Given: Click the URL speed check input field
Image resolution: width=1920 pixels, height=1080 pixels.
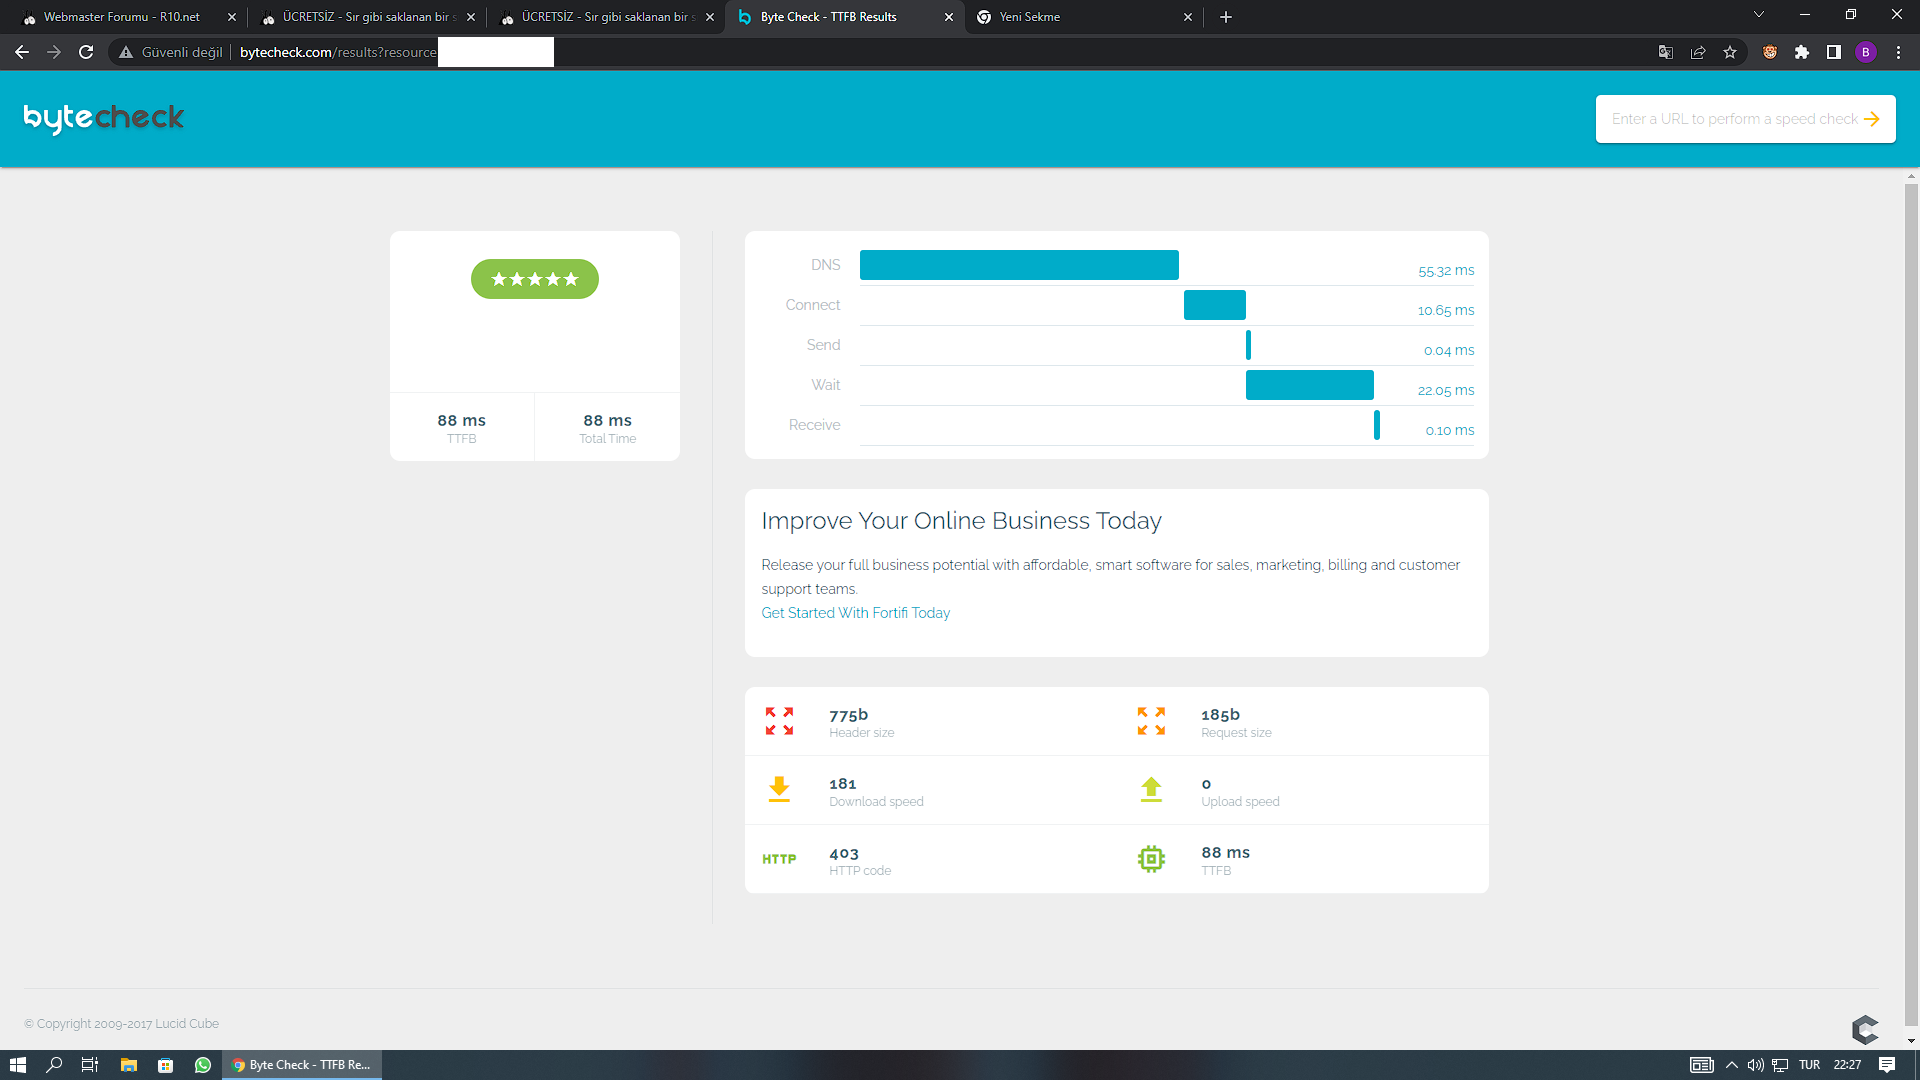Looking at the screenshot, I should point(1734,119).
